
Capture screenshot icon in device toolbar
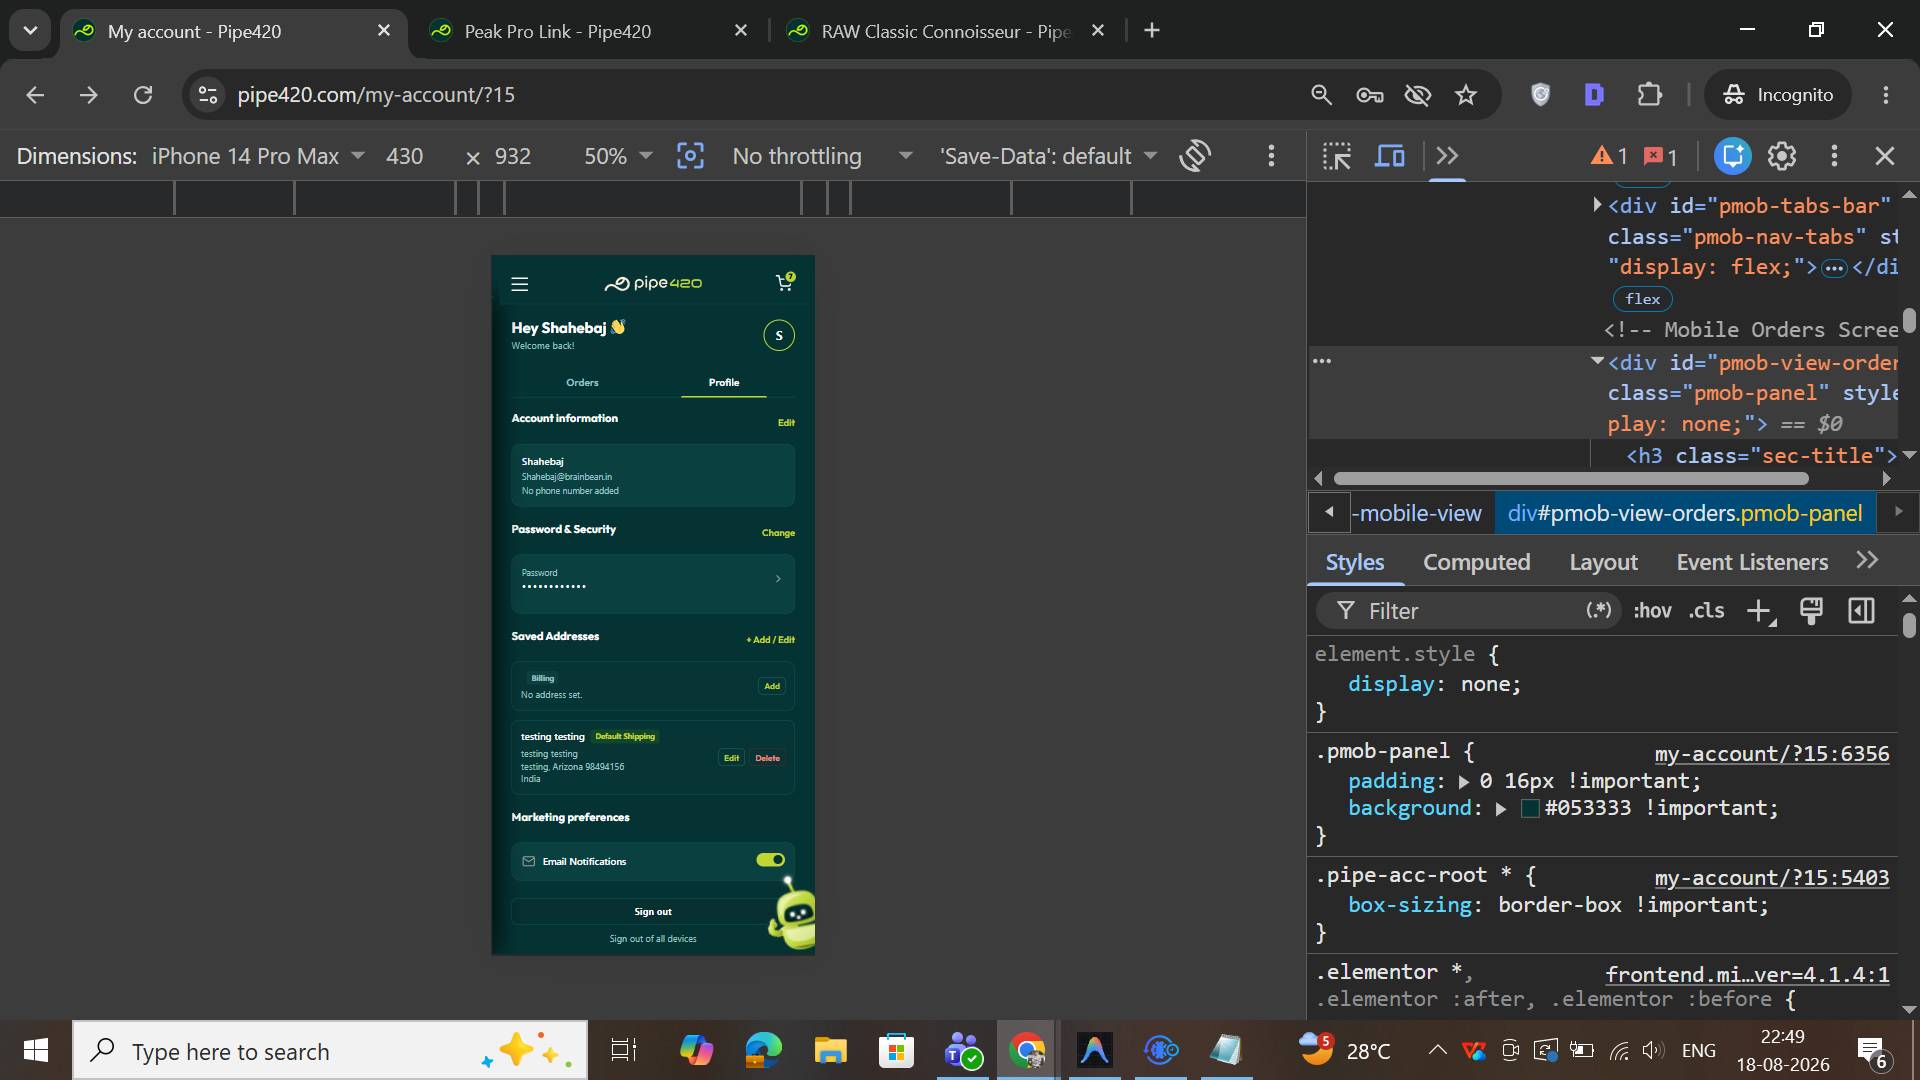point(690,156)
